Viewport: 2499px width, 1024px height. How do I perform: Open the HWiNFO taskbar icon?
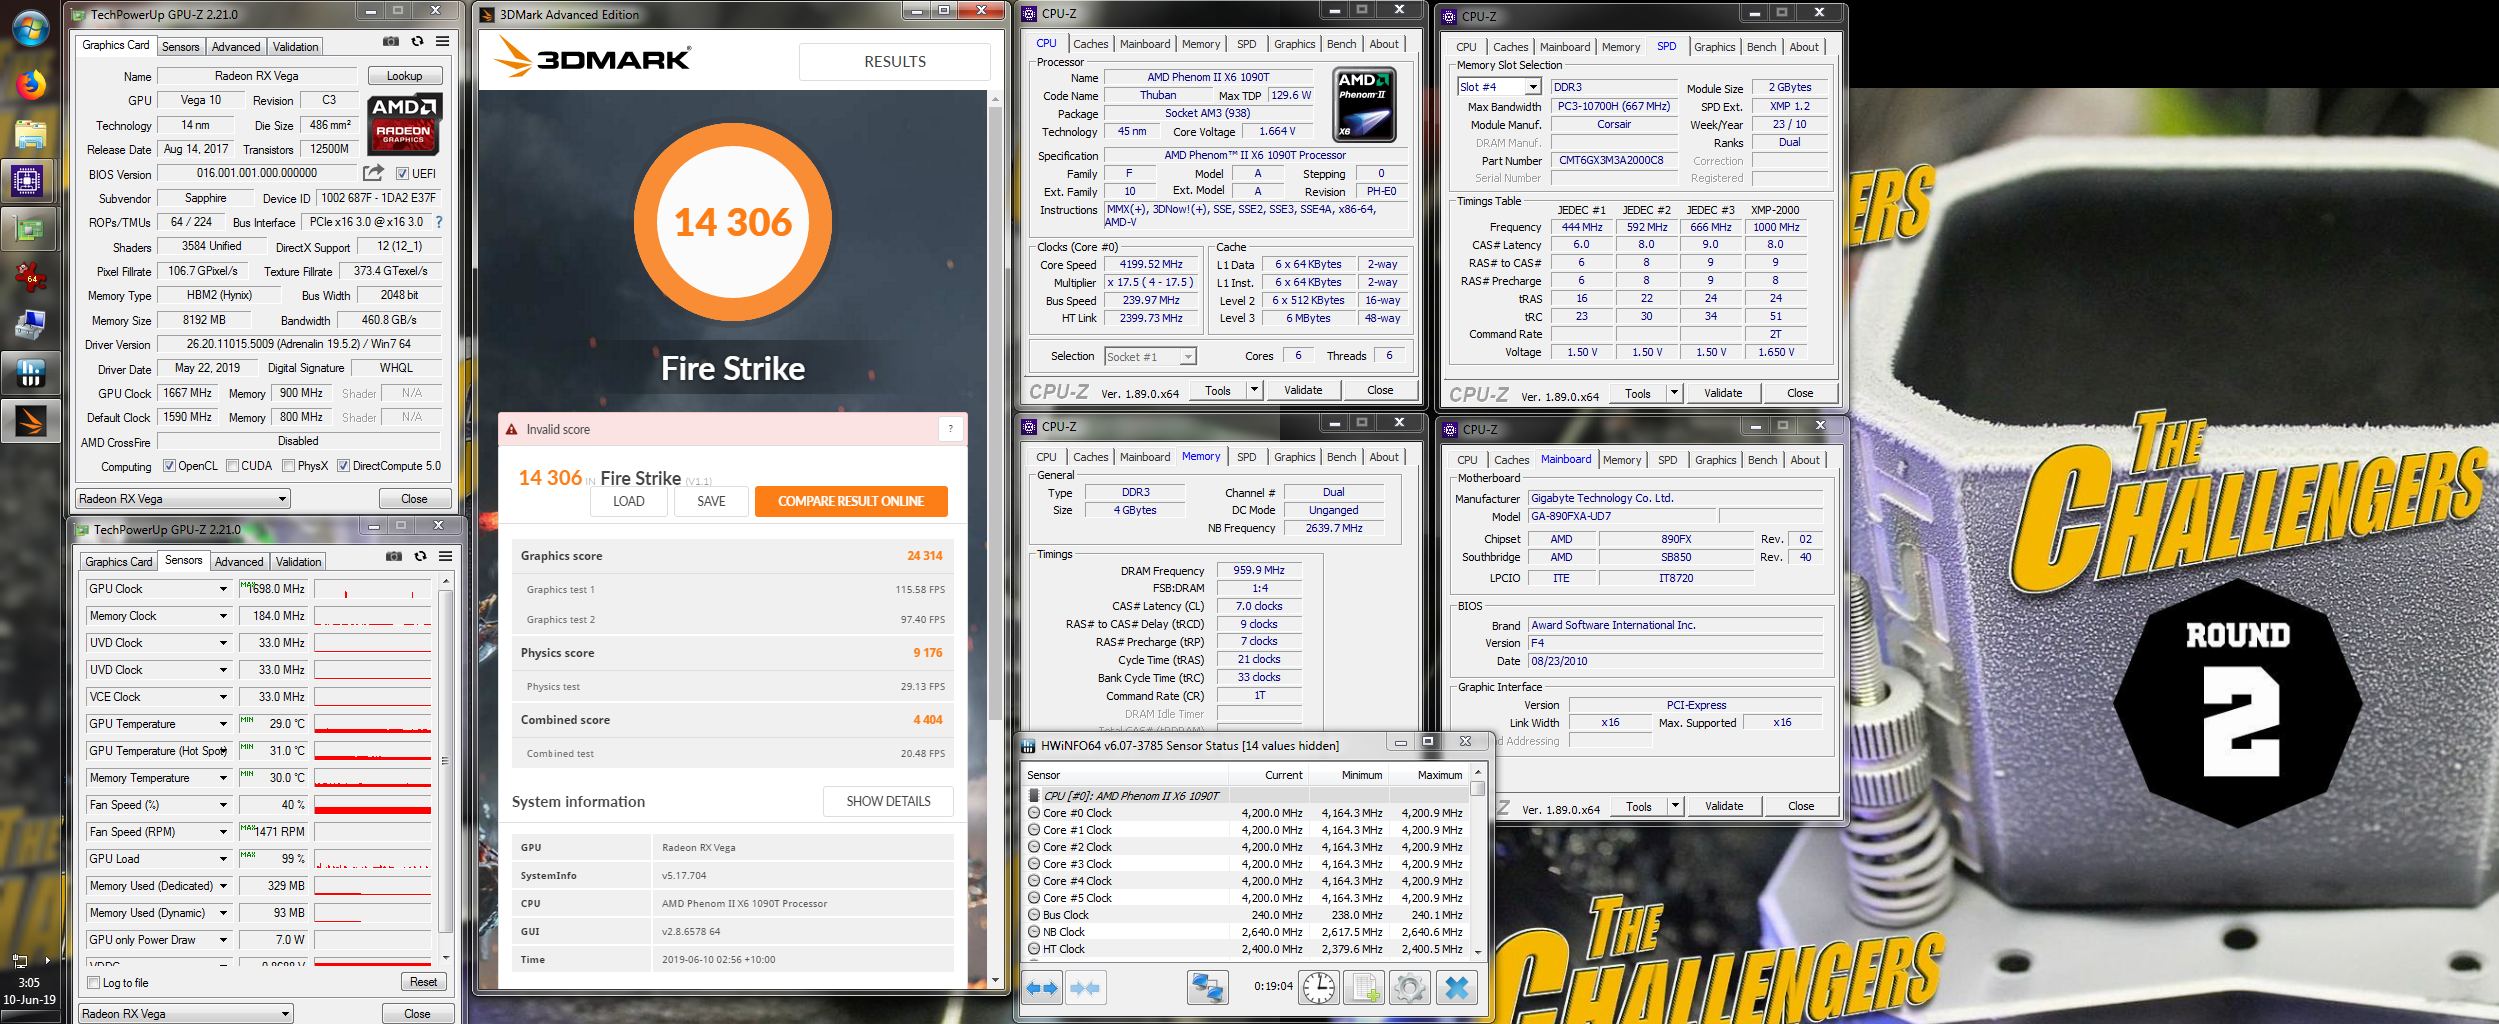(x=30, y=373)
